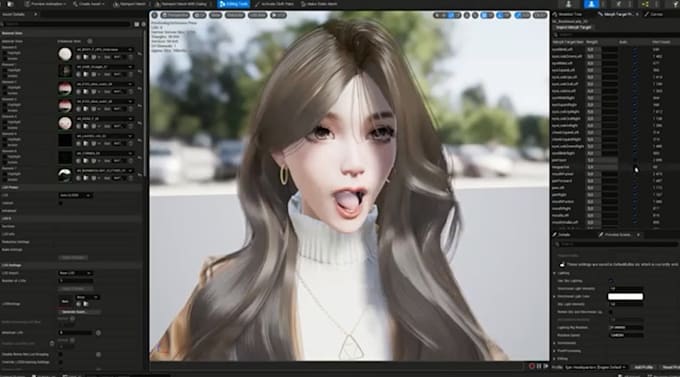Open the viewport options hamburger menu
The width and height of the screenshot is (680, 377).
154,15
